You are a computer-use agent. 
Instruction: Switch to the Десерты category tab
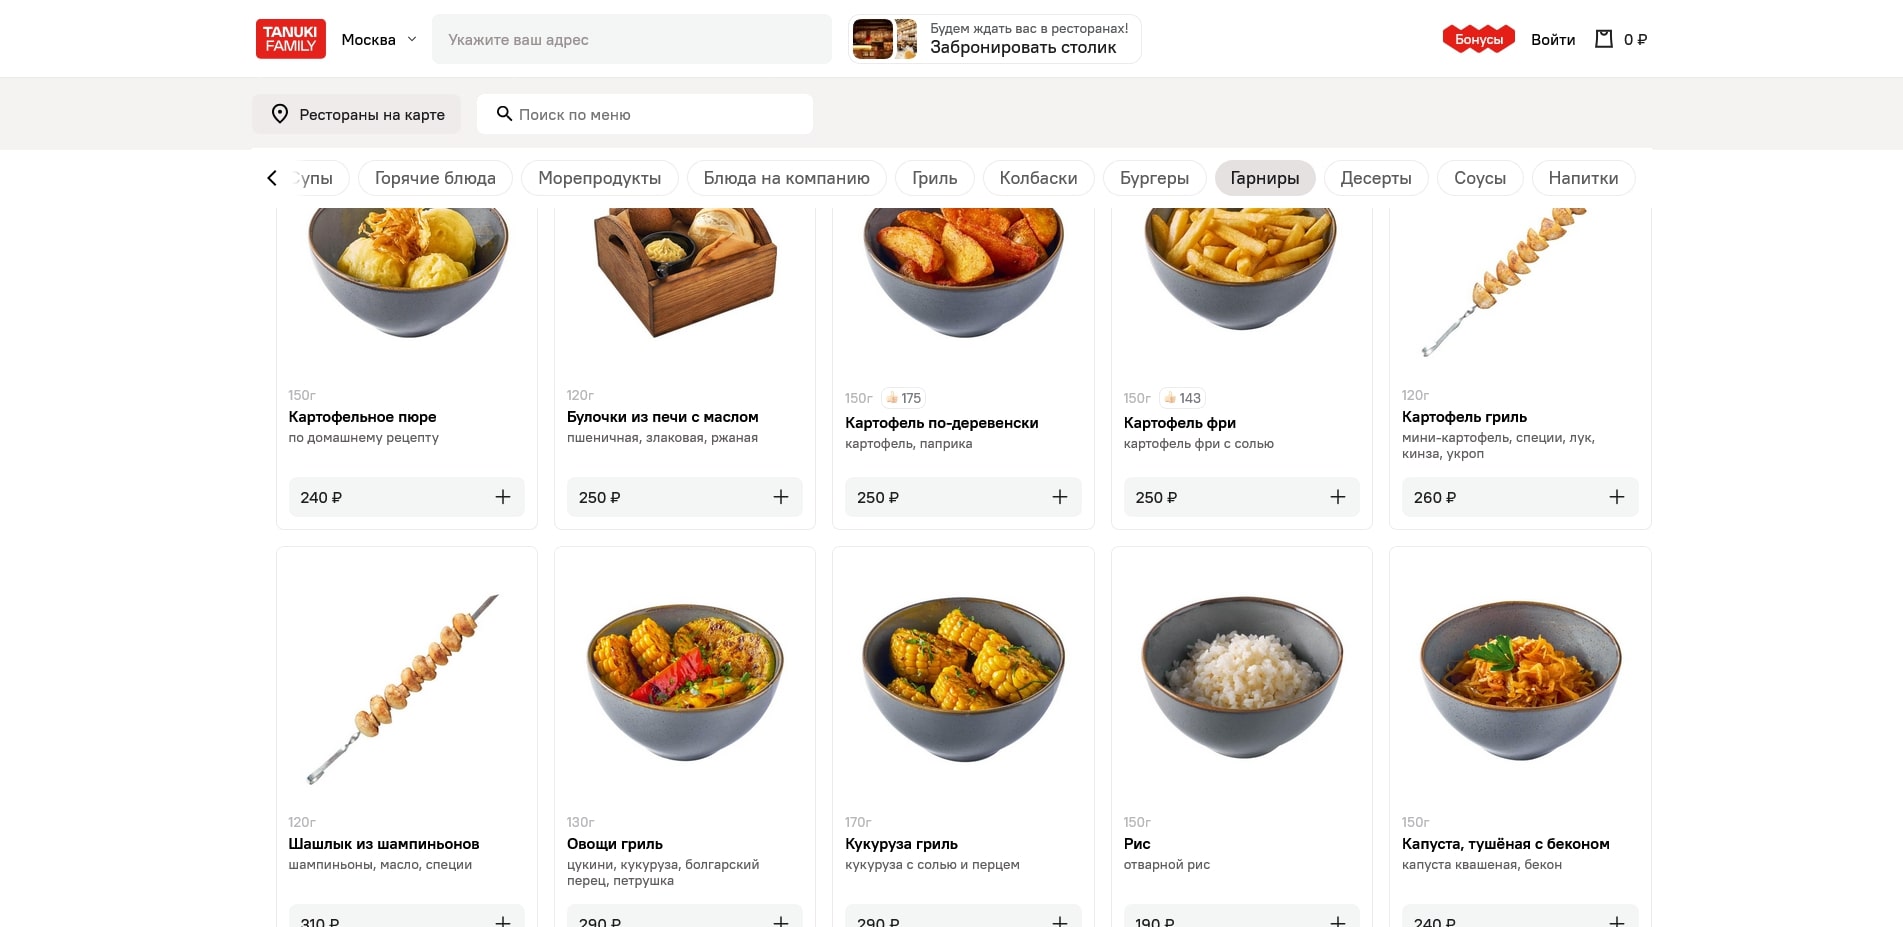(x=1375, y=178)
